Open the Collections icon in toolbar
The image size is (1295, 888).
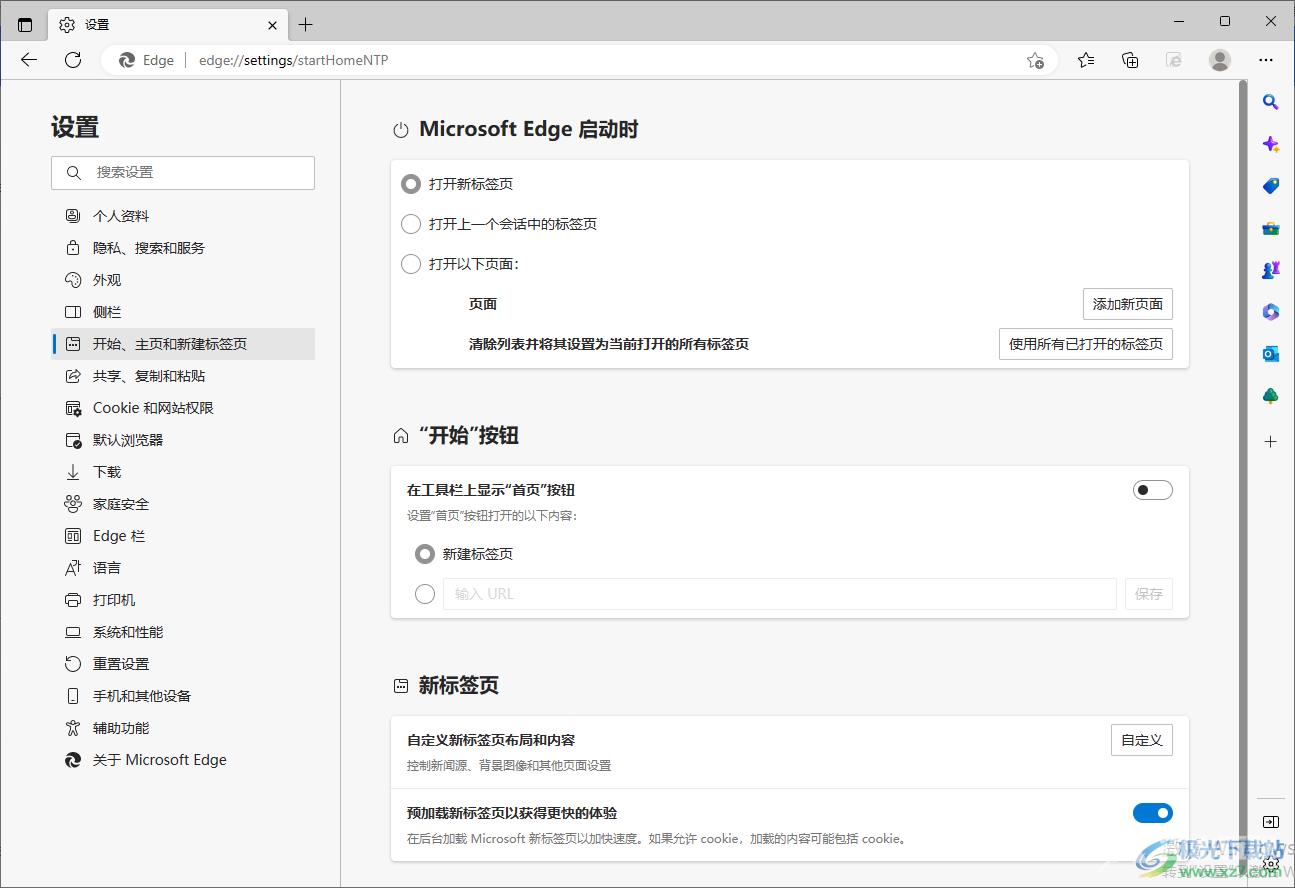[x=1130, y=60]
